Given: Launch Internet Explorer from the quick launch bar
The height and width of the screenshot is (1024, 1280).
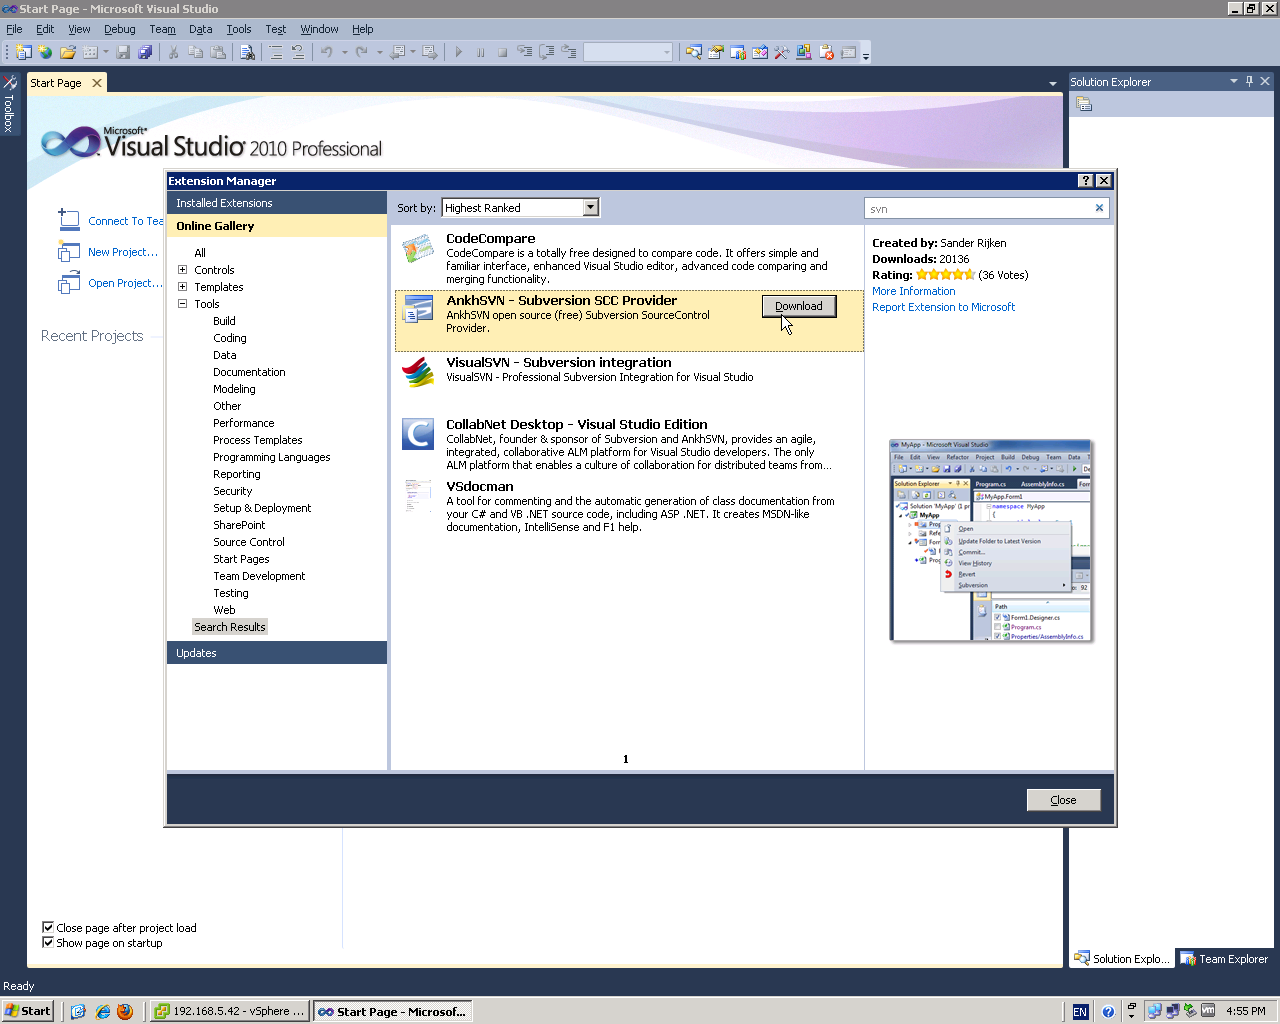Looking at the screenshot, I should coord(102,1011).
